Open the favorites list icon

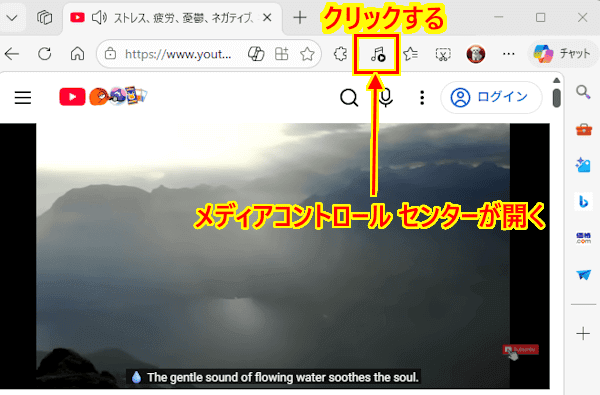[x=410, y=54]
